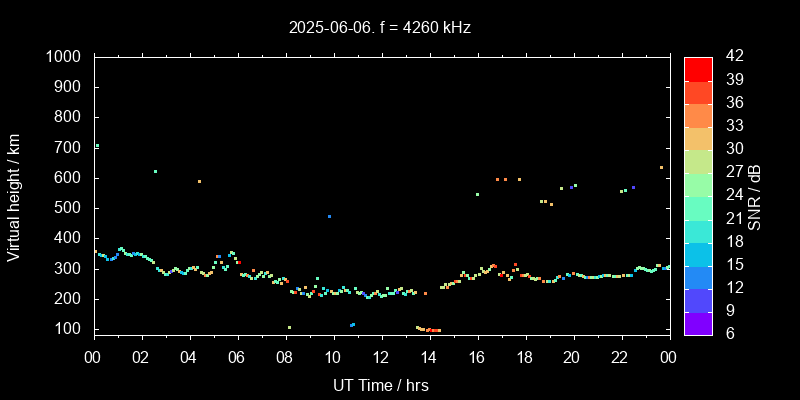Select the orange point cluster near 100 km at 14 hrs

[430, 329]
